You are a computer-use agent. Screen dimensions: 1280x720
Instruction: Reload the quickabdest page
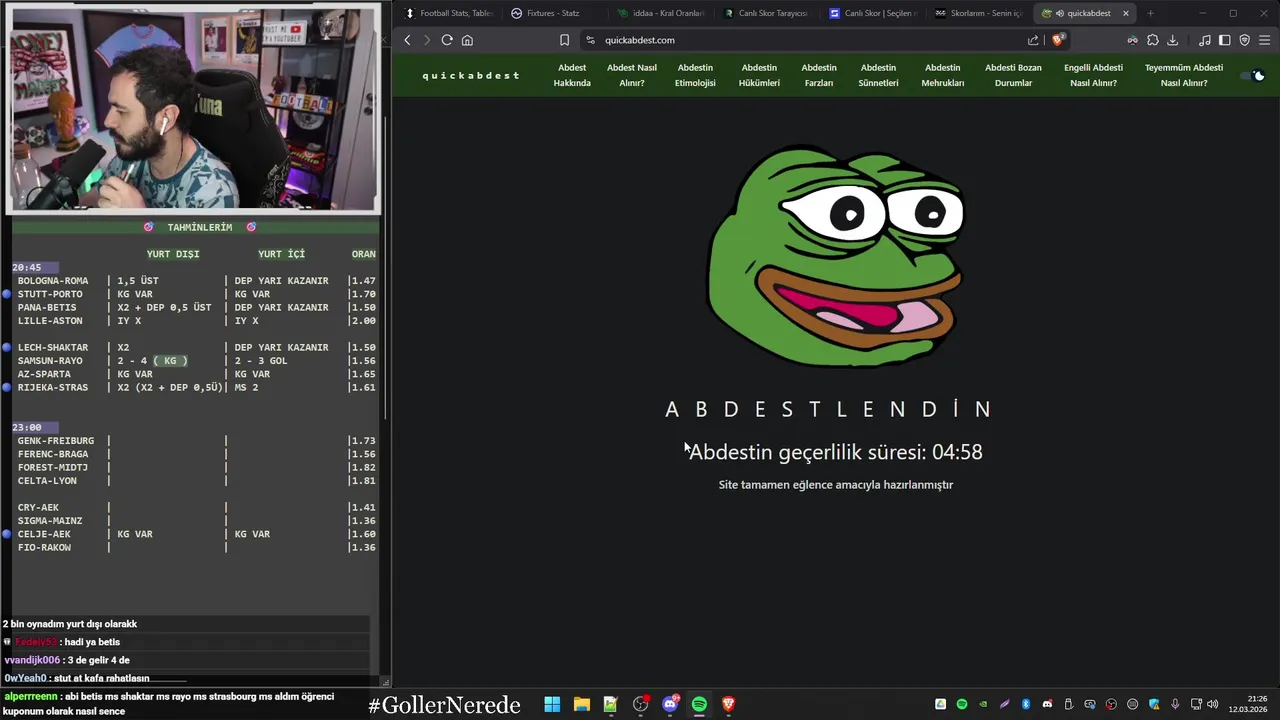pos(447,40)
